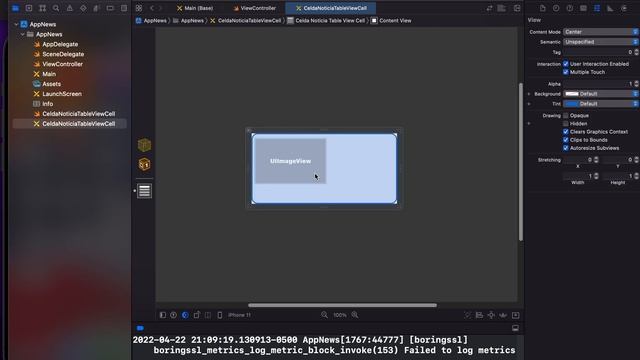Viewport: 640px width, 360px height.
Task: Open the Issue navigator warning icon
Action: (69, 8)
